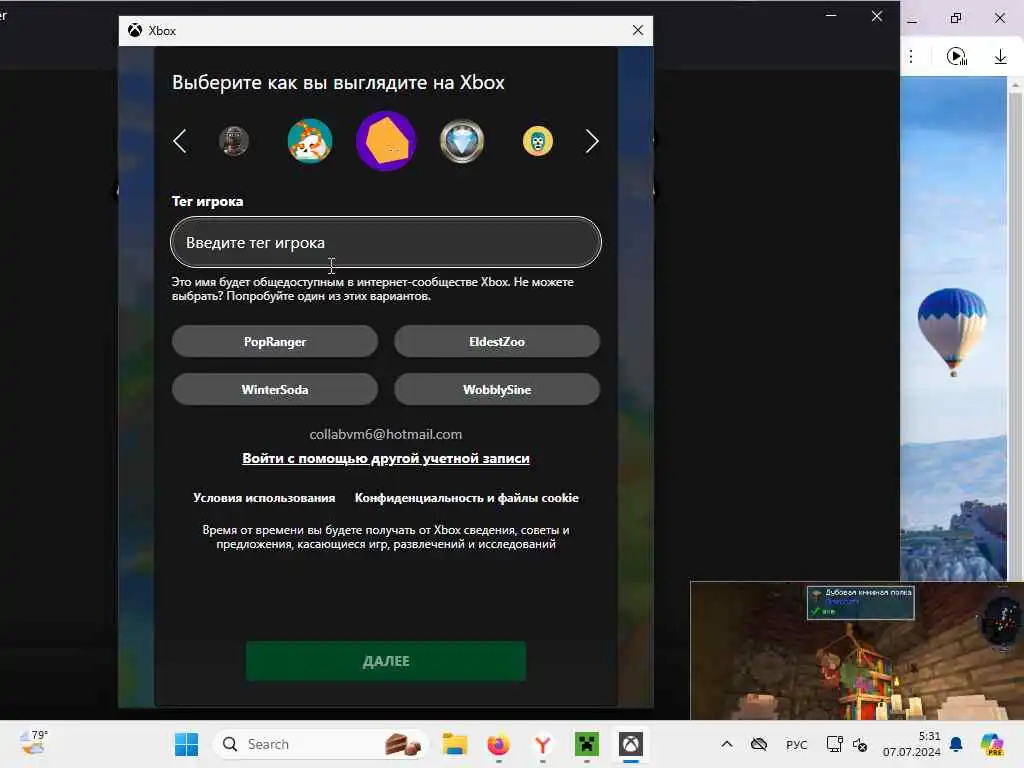Click the chocolate cake search highlight icon
Viewport: 1024px width, 768px height.
point(402,744)
